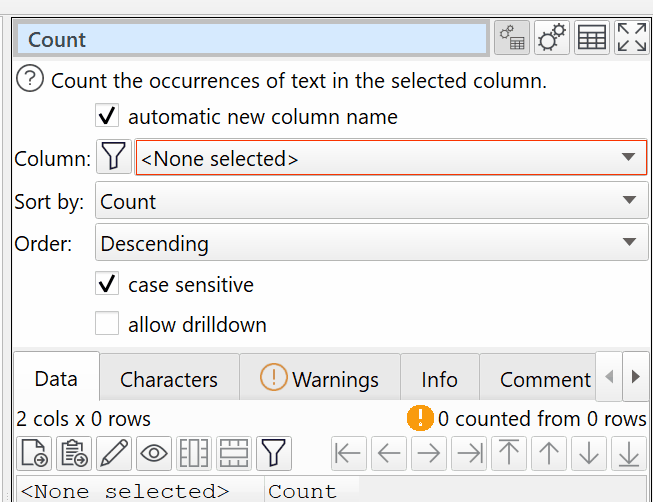Toggle the case sensitive checkbox
653x502 pixels.
(107, 284)
